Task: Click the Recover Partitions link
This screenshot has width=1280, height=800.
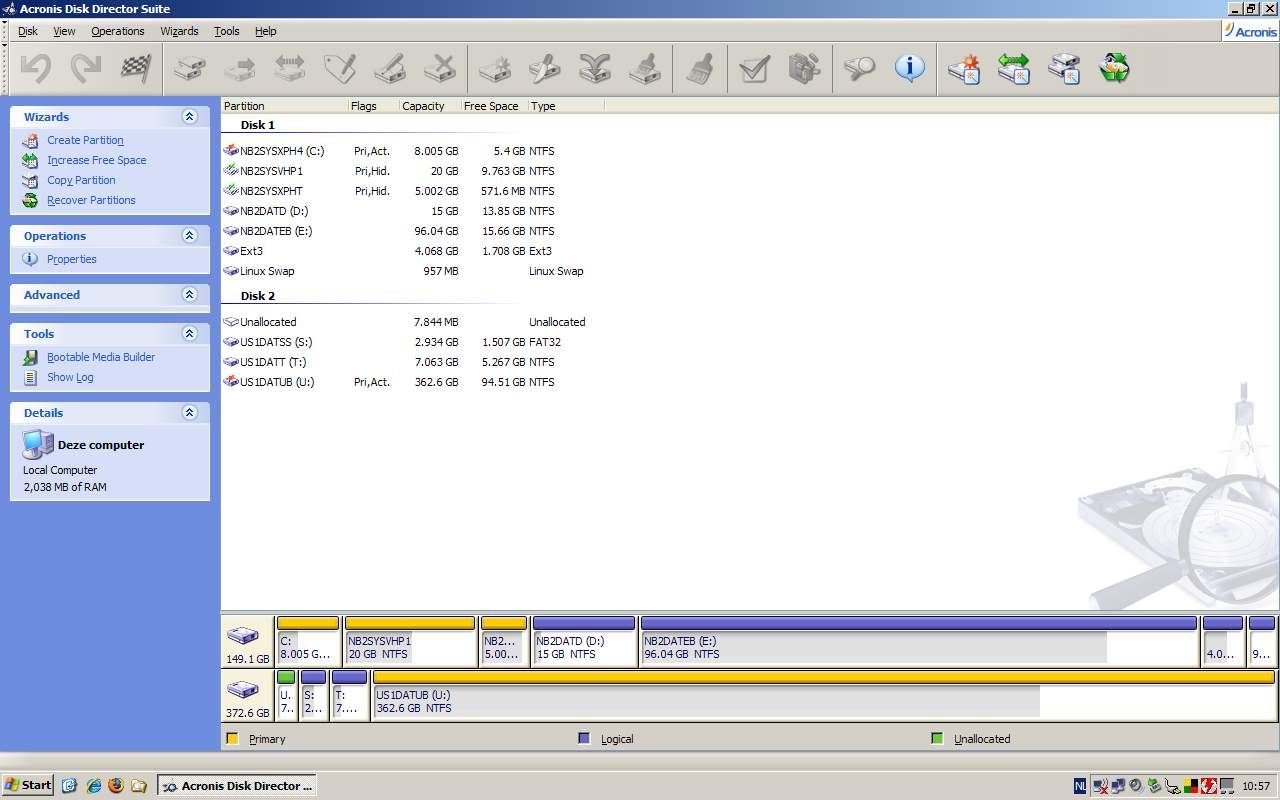Action: [x=91, y=200]
